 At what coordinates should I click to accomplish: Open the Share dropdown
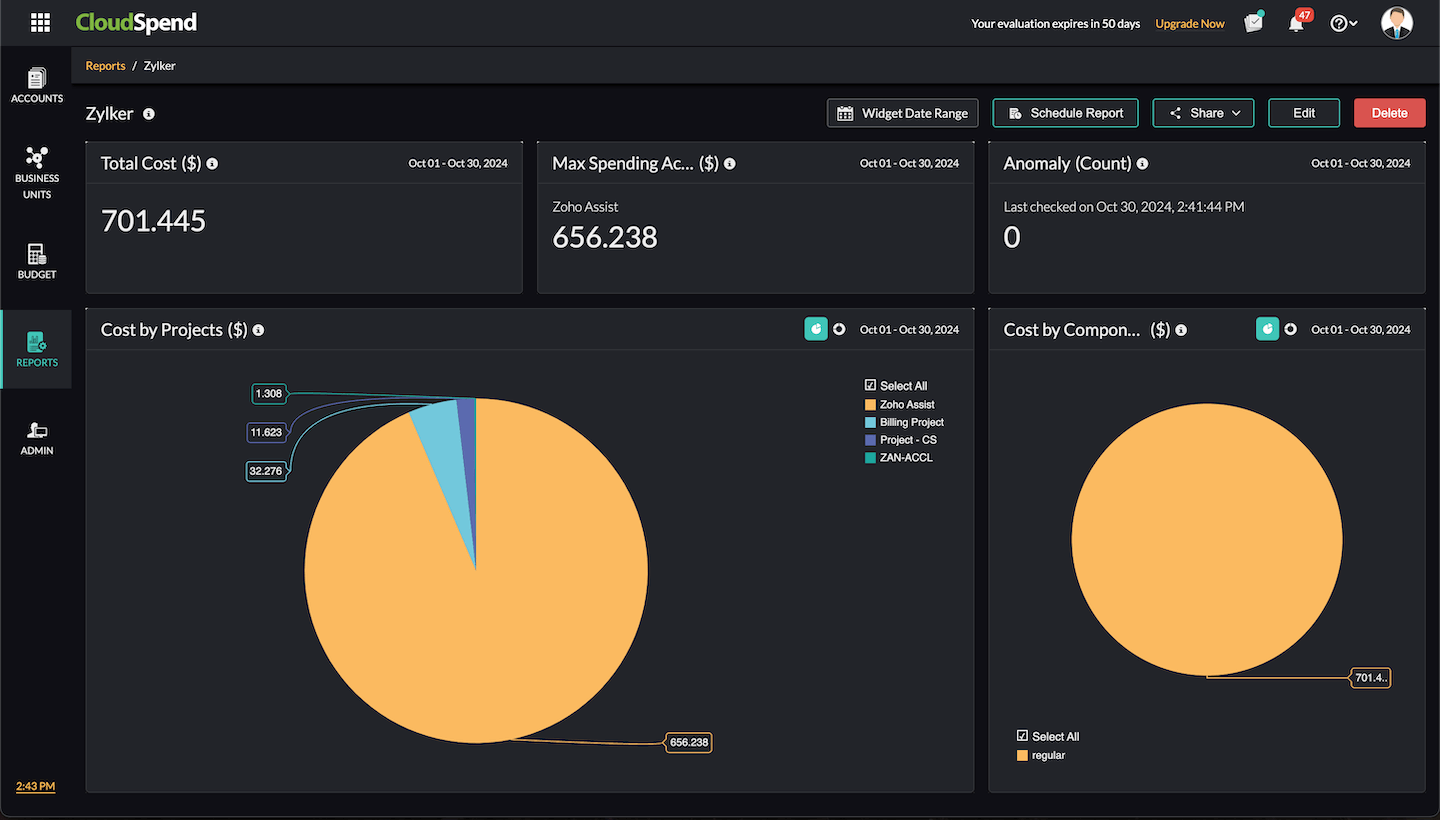[x=1203, y=113]
